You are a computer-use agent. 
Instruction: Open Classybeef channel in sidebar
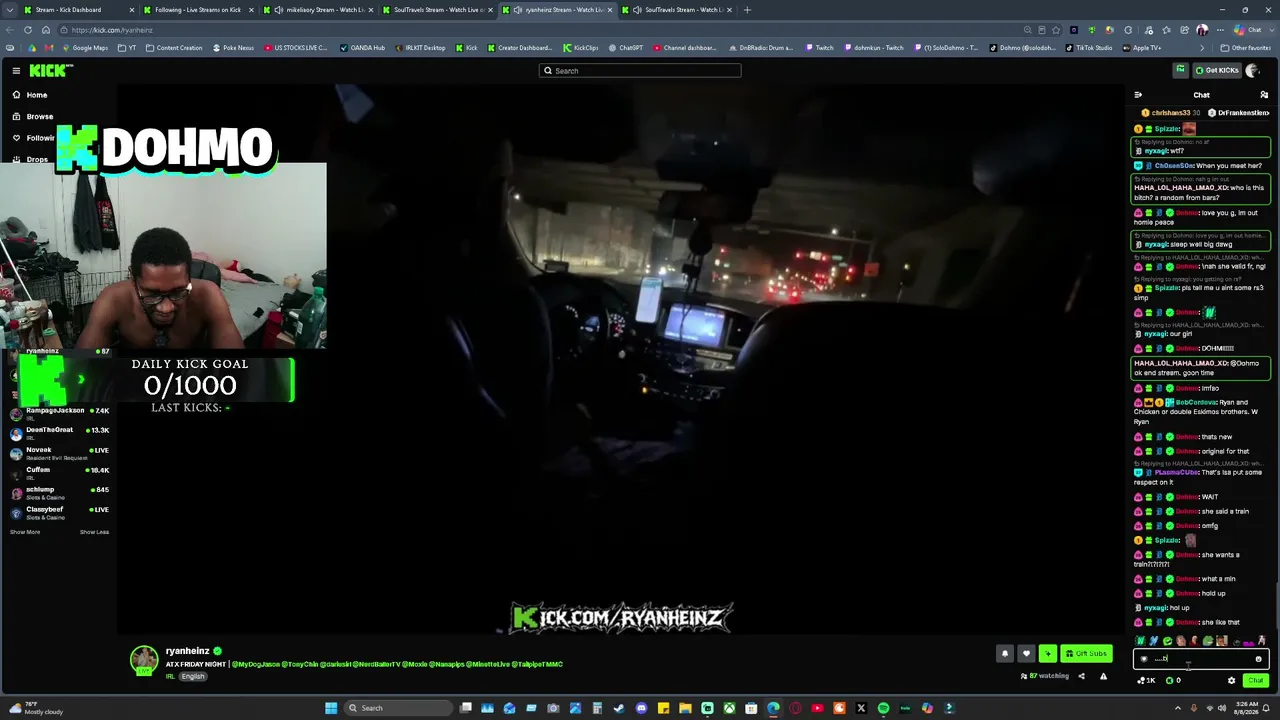click(x=60, y=512)
